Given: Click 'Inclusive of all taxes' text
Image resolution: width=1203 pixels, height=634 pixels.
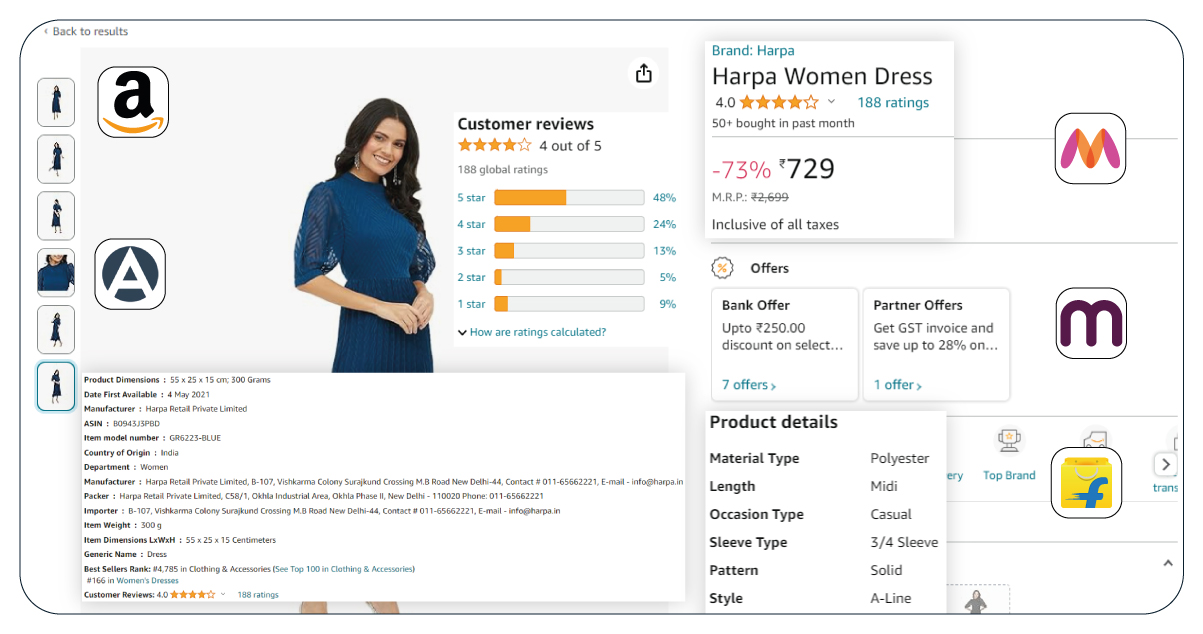Looking at the screenshot, I should tap(775, 224).
